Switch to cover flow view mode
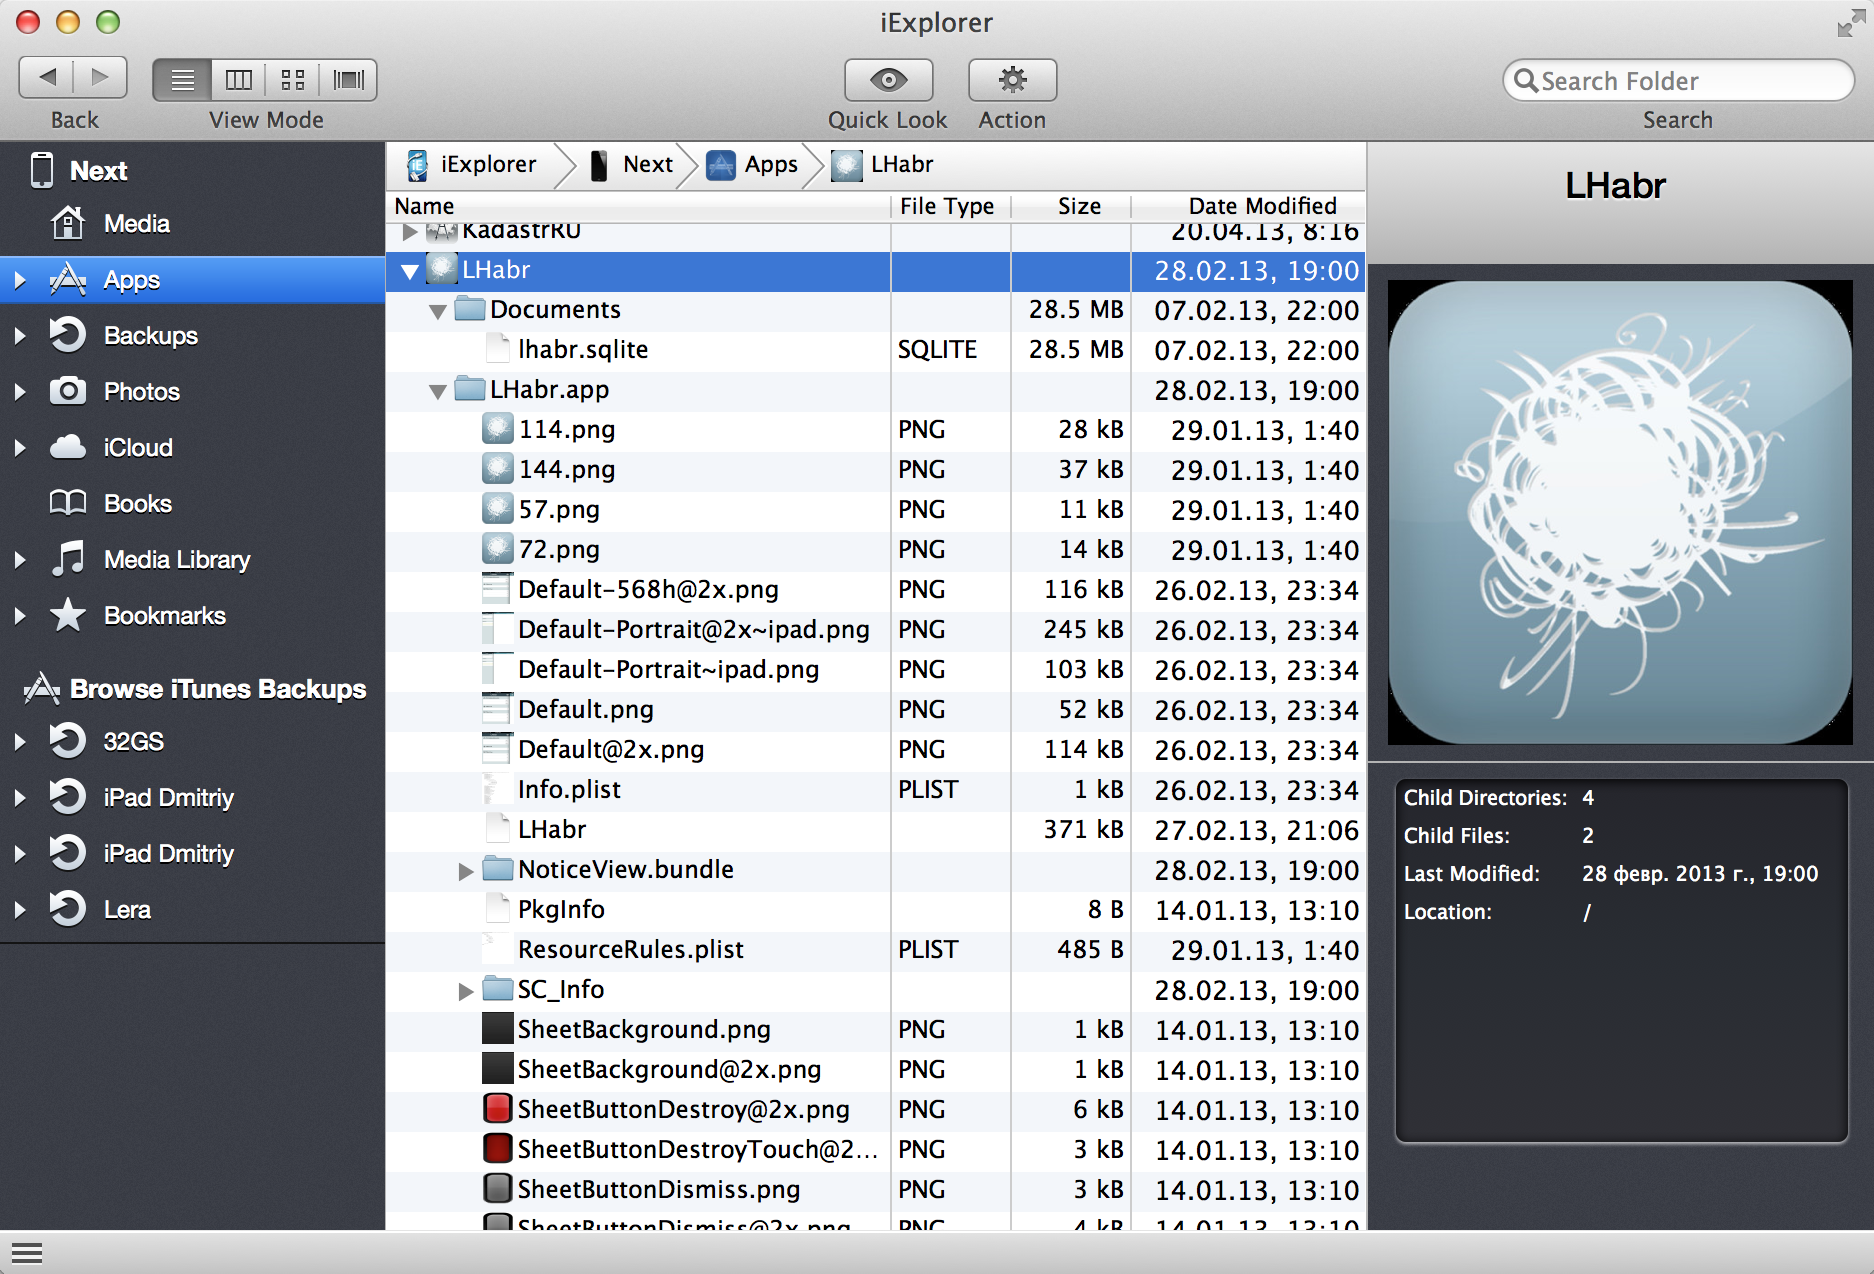The image size is (1874, 1274). click(x=348, y=80)
